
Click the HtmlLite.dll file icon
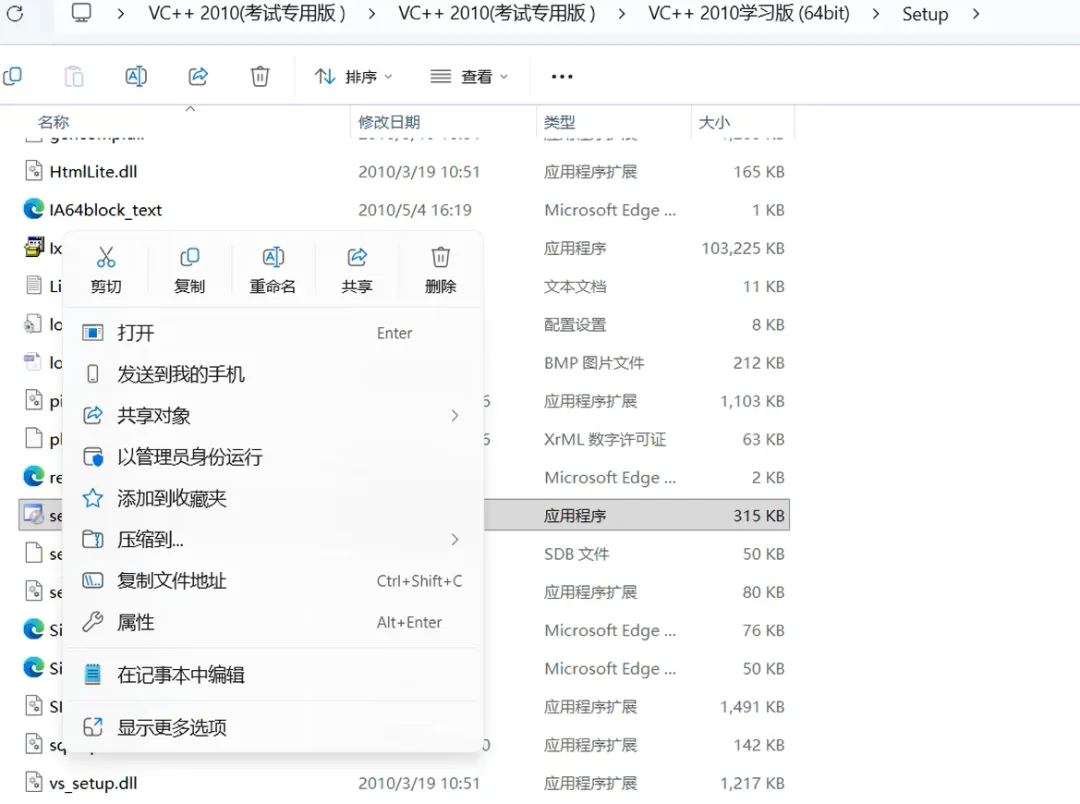pyautogui.click(x=34, y=170)
